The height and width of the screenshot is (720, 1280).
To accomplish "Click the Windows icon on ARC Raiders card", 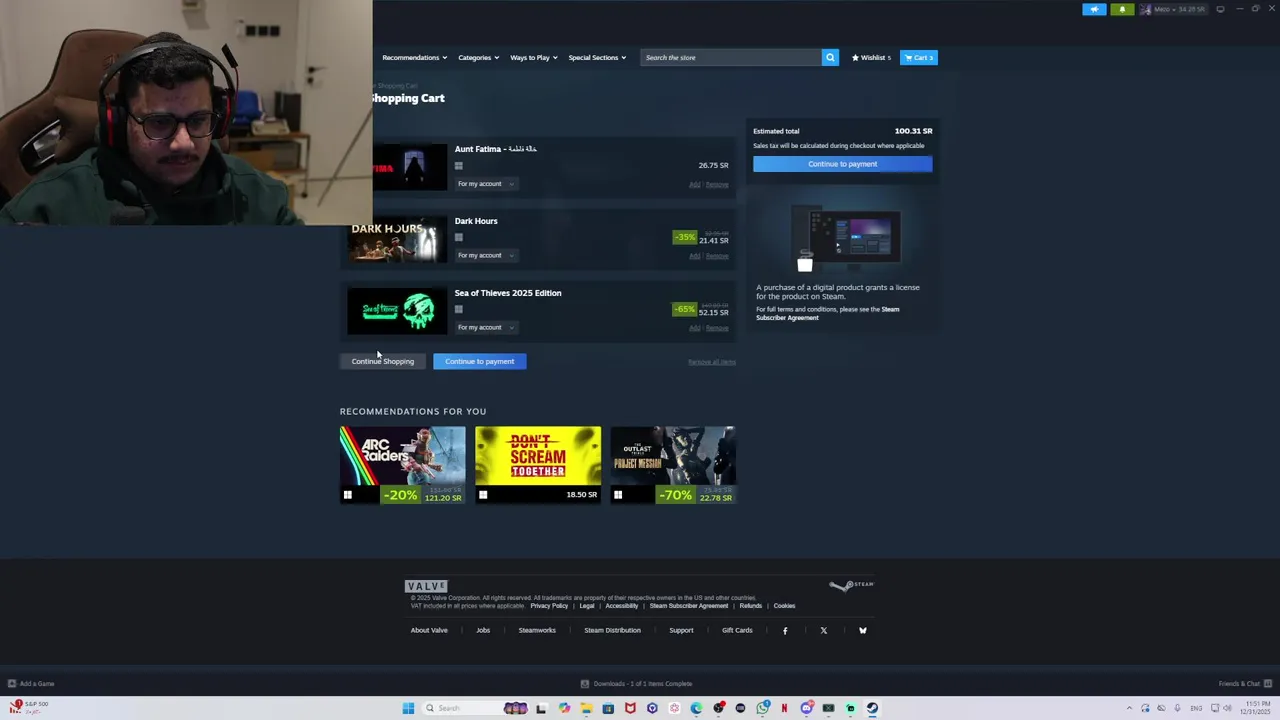I will 347,495.
